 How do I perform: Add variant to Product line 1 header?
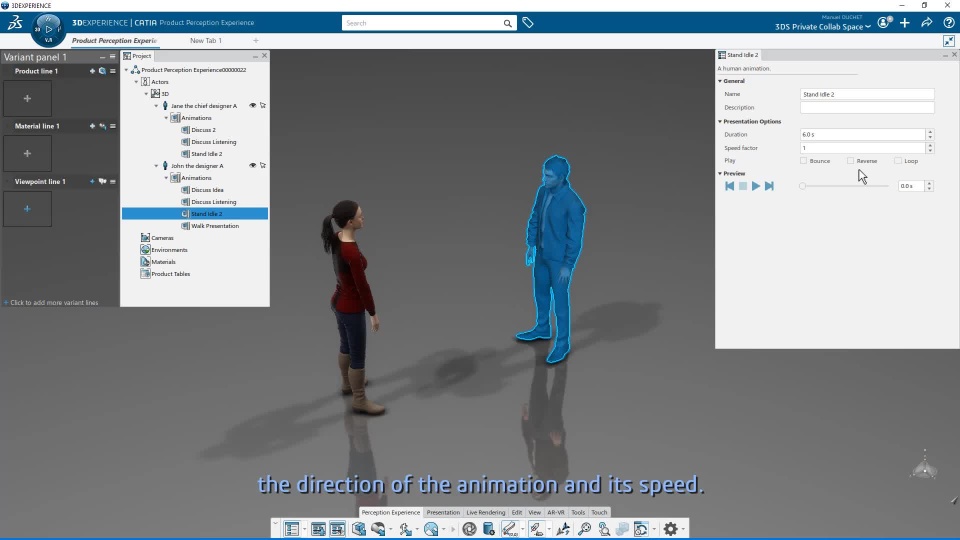tap(92, 71)
